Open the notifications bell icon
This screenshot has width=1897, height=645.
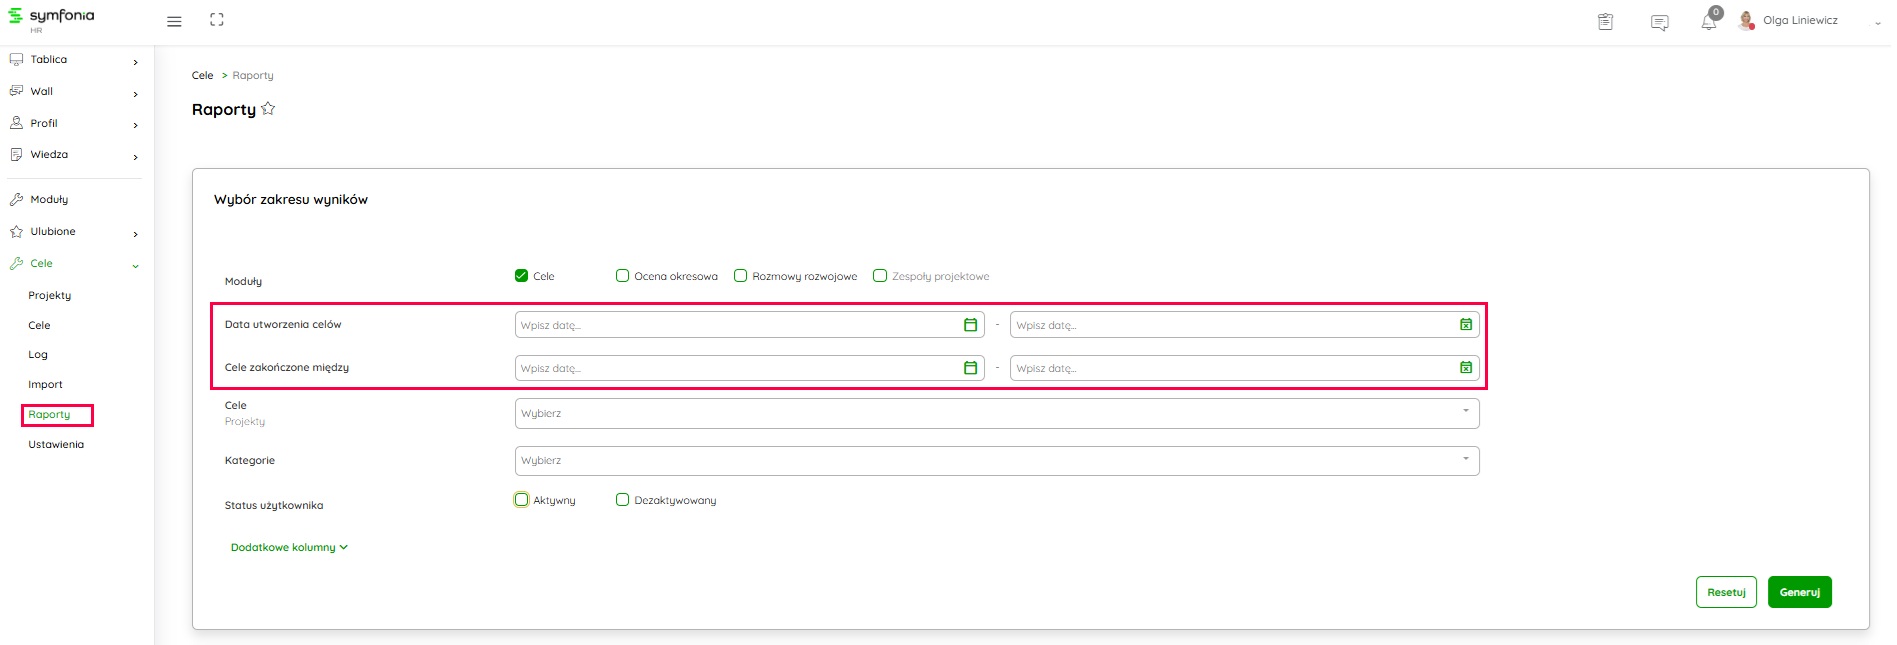point(1708,22)
